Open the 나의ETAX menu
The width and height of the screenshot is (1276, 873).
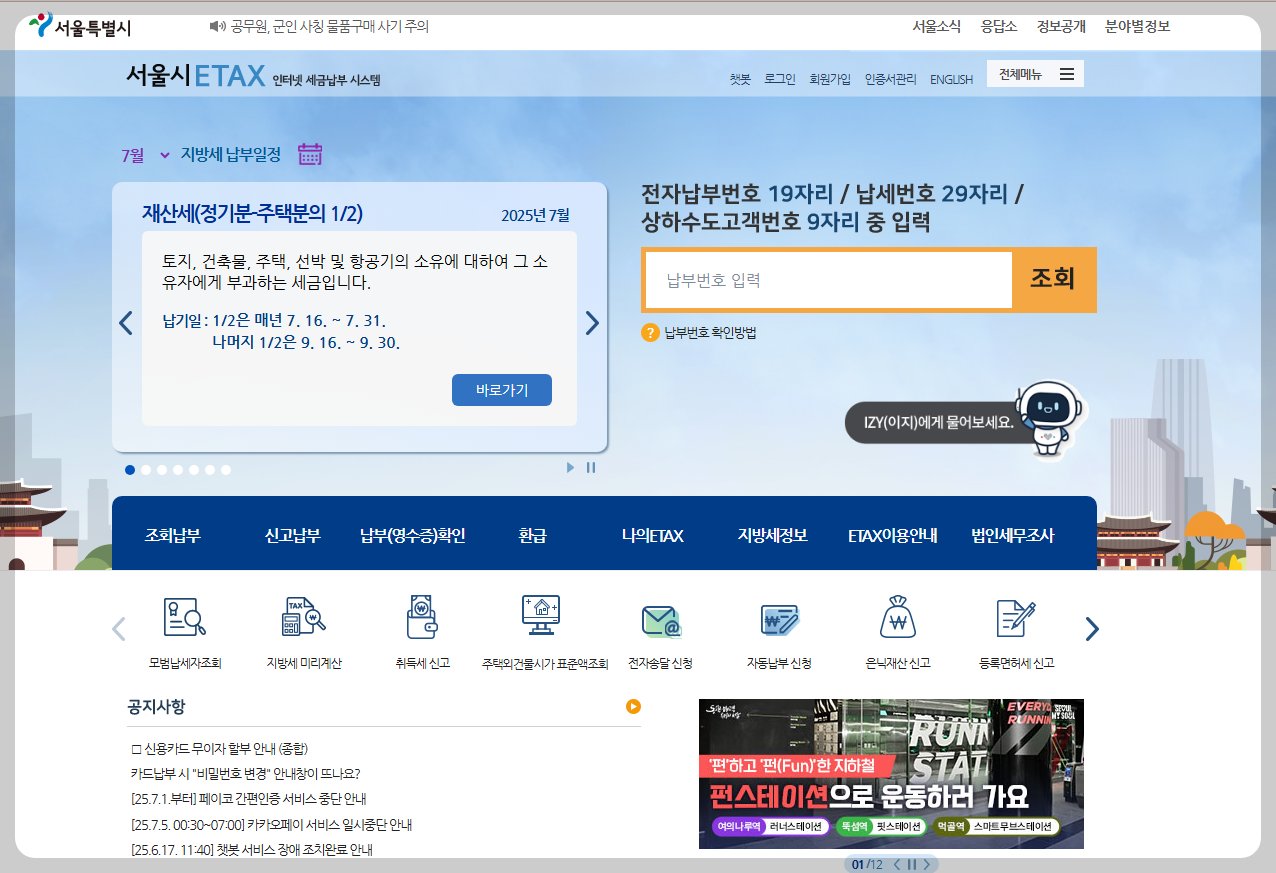pyautogui.click(x=652, y=535)
